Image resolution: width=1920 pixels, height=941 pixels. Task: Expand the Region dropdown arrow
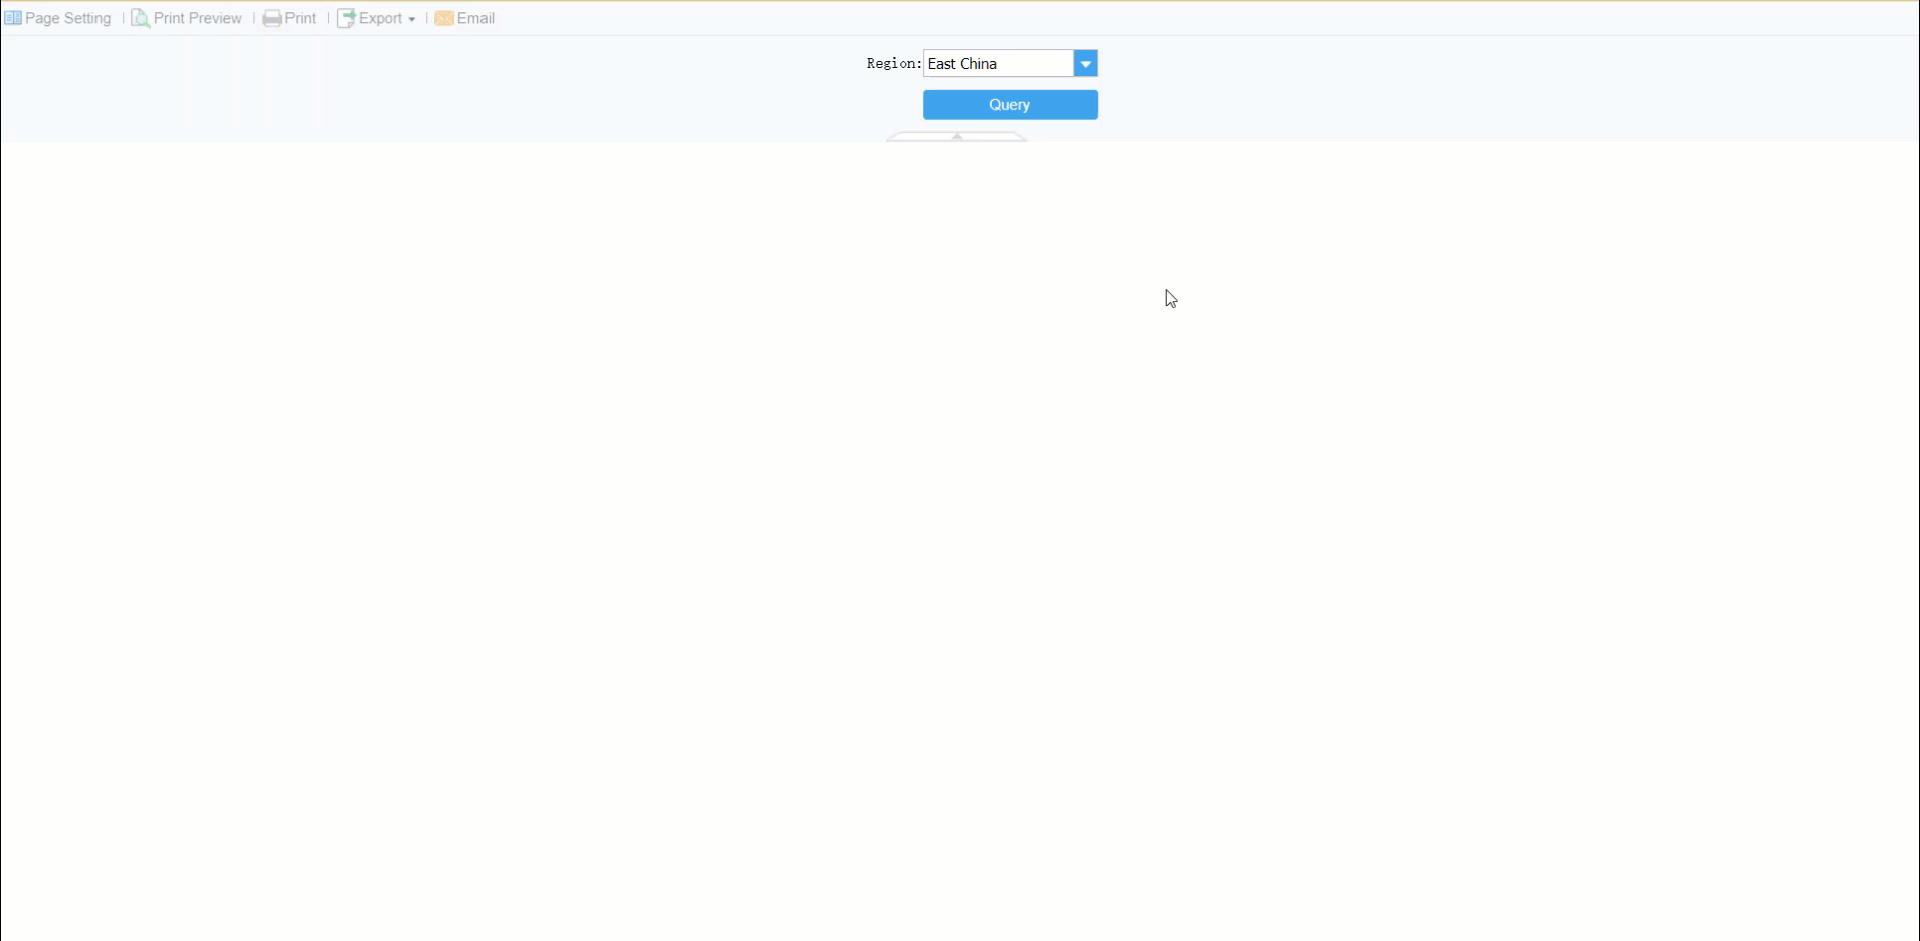[x=1085, y=63]
